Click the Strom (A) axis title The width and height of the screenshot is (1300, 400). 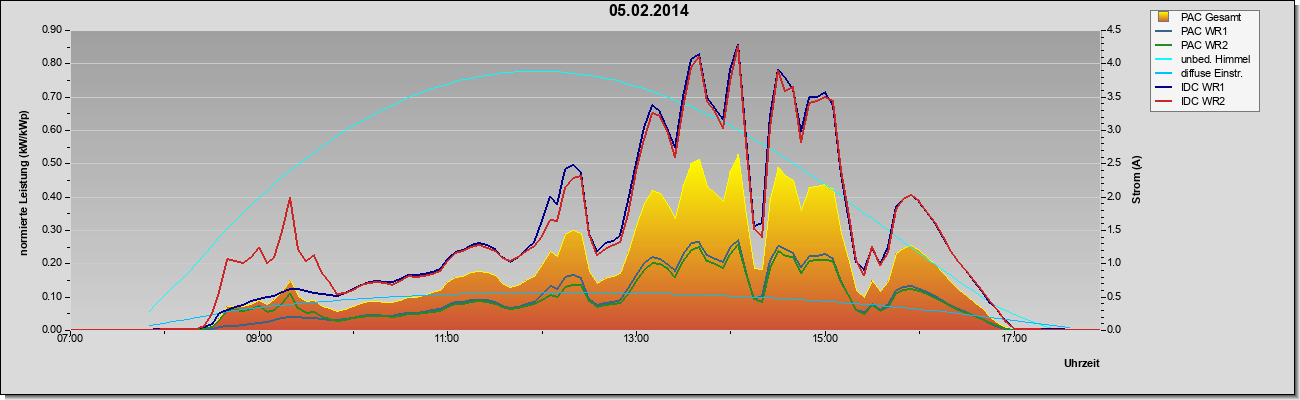pyautogui.click(x=1137, y=180)
